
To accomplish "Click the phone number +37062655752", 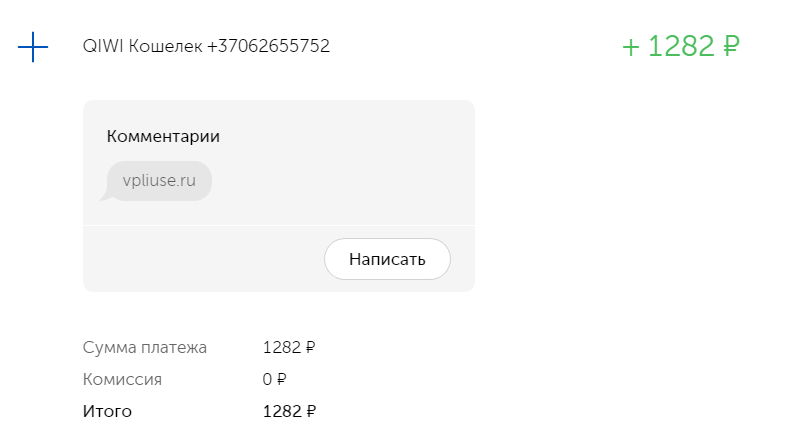I will pyautogui.click(x=268, y=46).
